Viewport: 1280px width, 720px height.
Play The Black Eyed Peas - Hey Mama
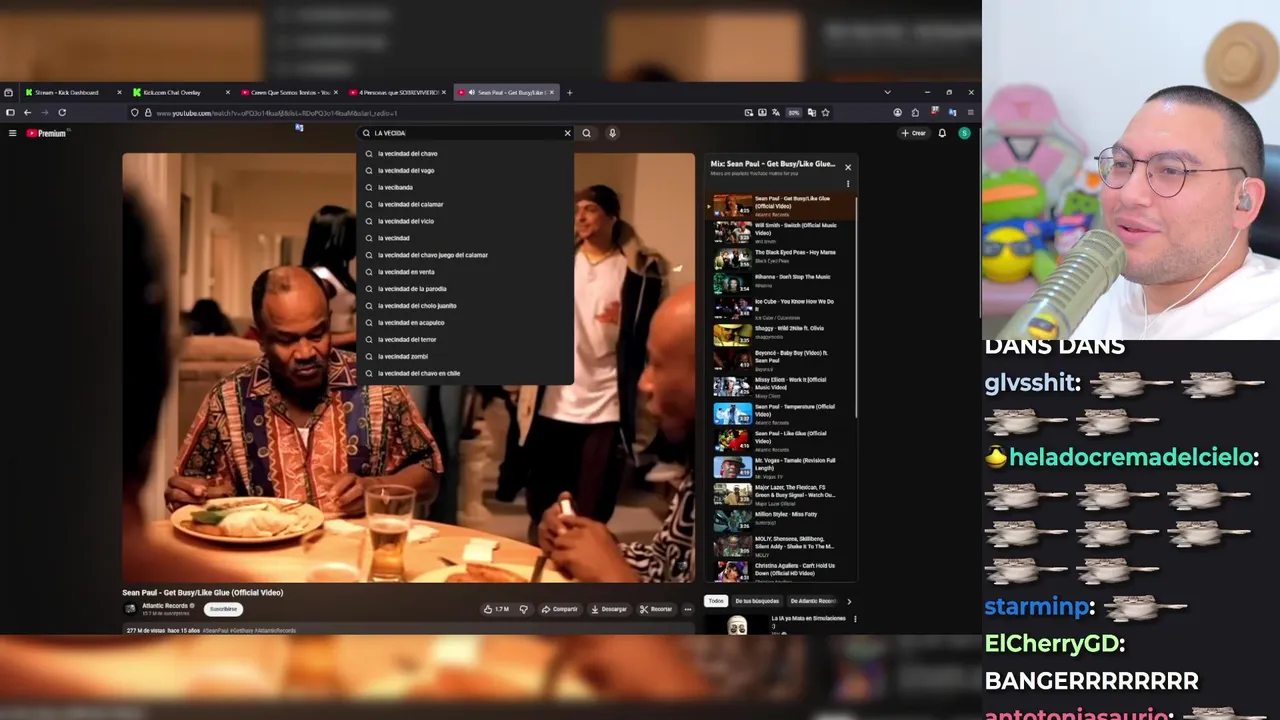781,259
